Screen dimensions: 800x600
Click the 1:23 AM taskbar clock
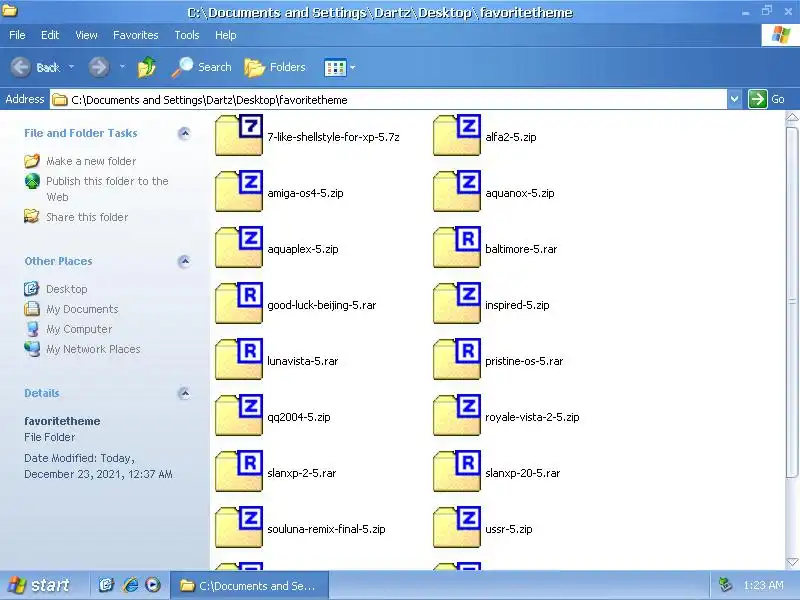point(763,585)
